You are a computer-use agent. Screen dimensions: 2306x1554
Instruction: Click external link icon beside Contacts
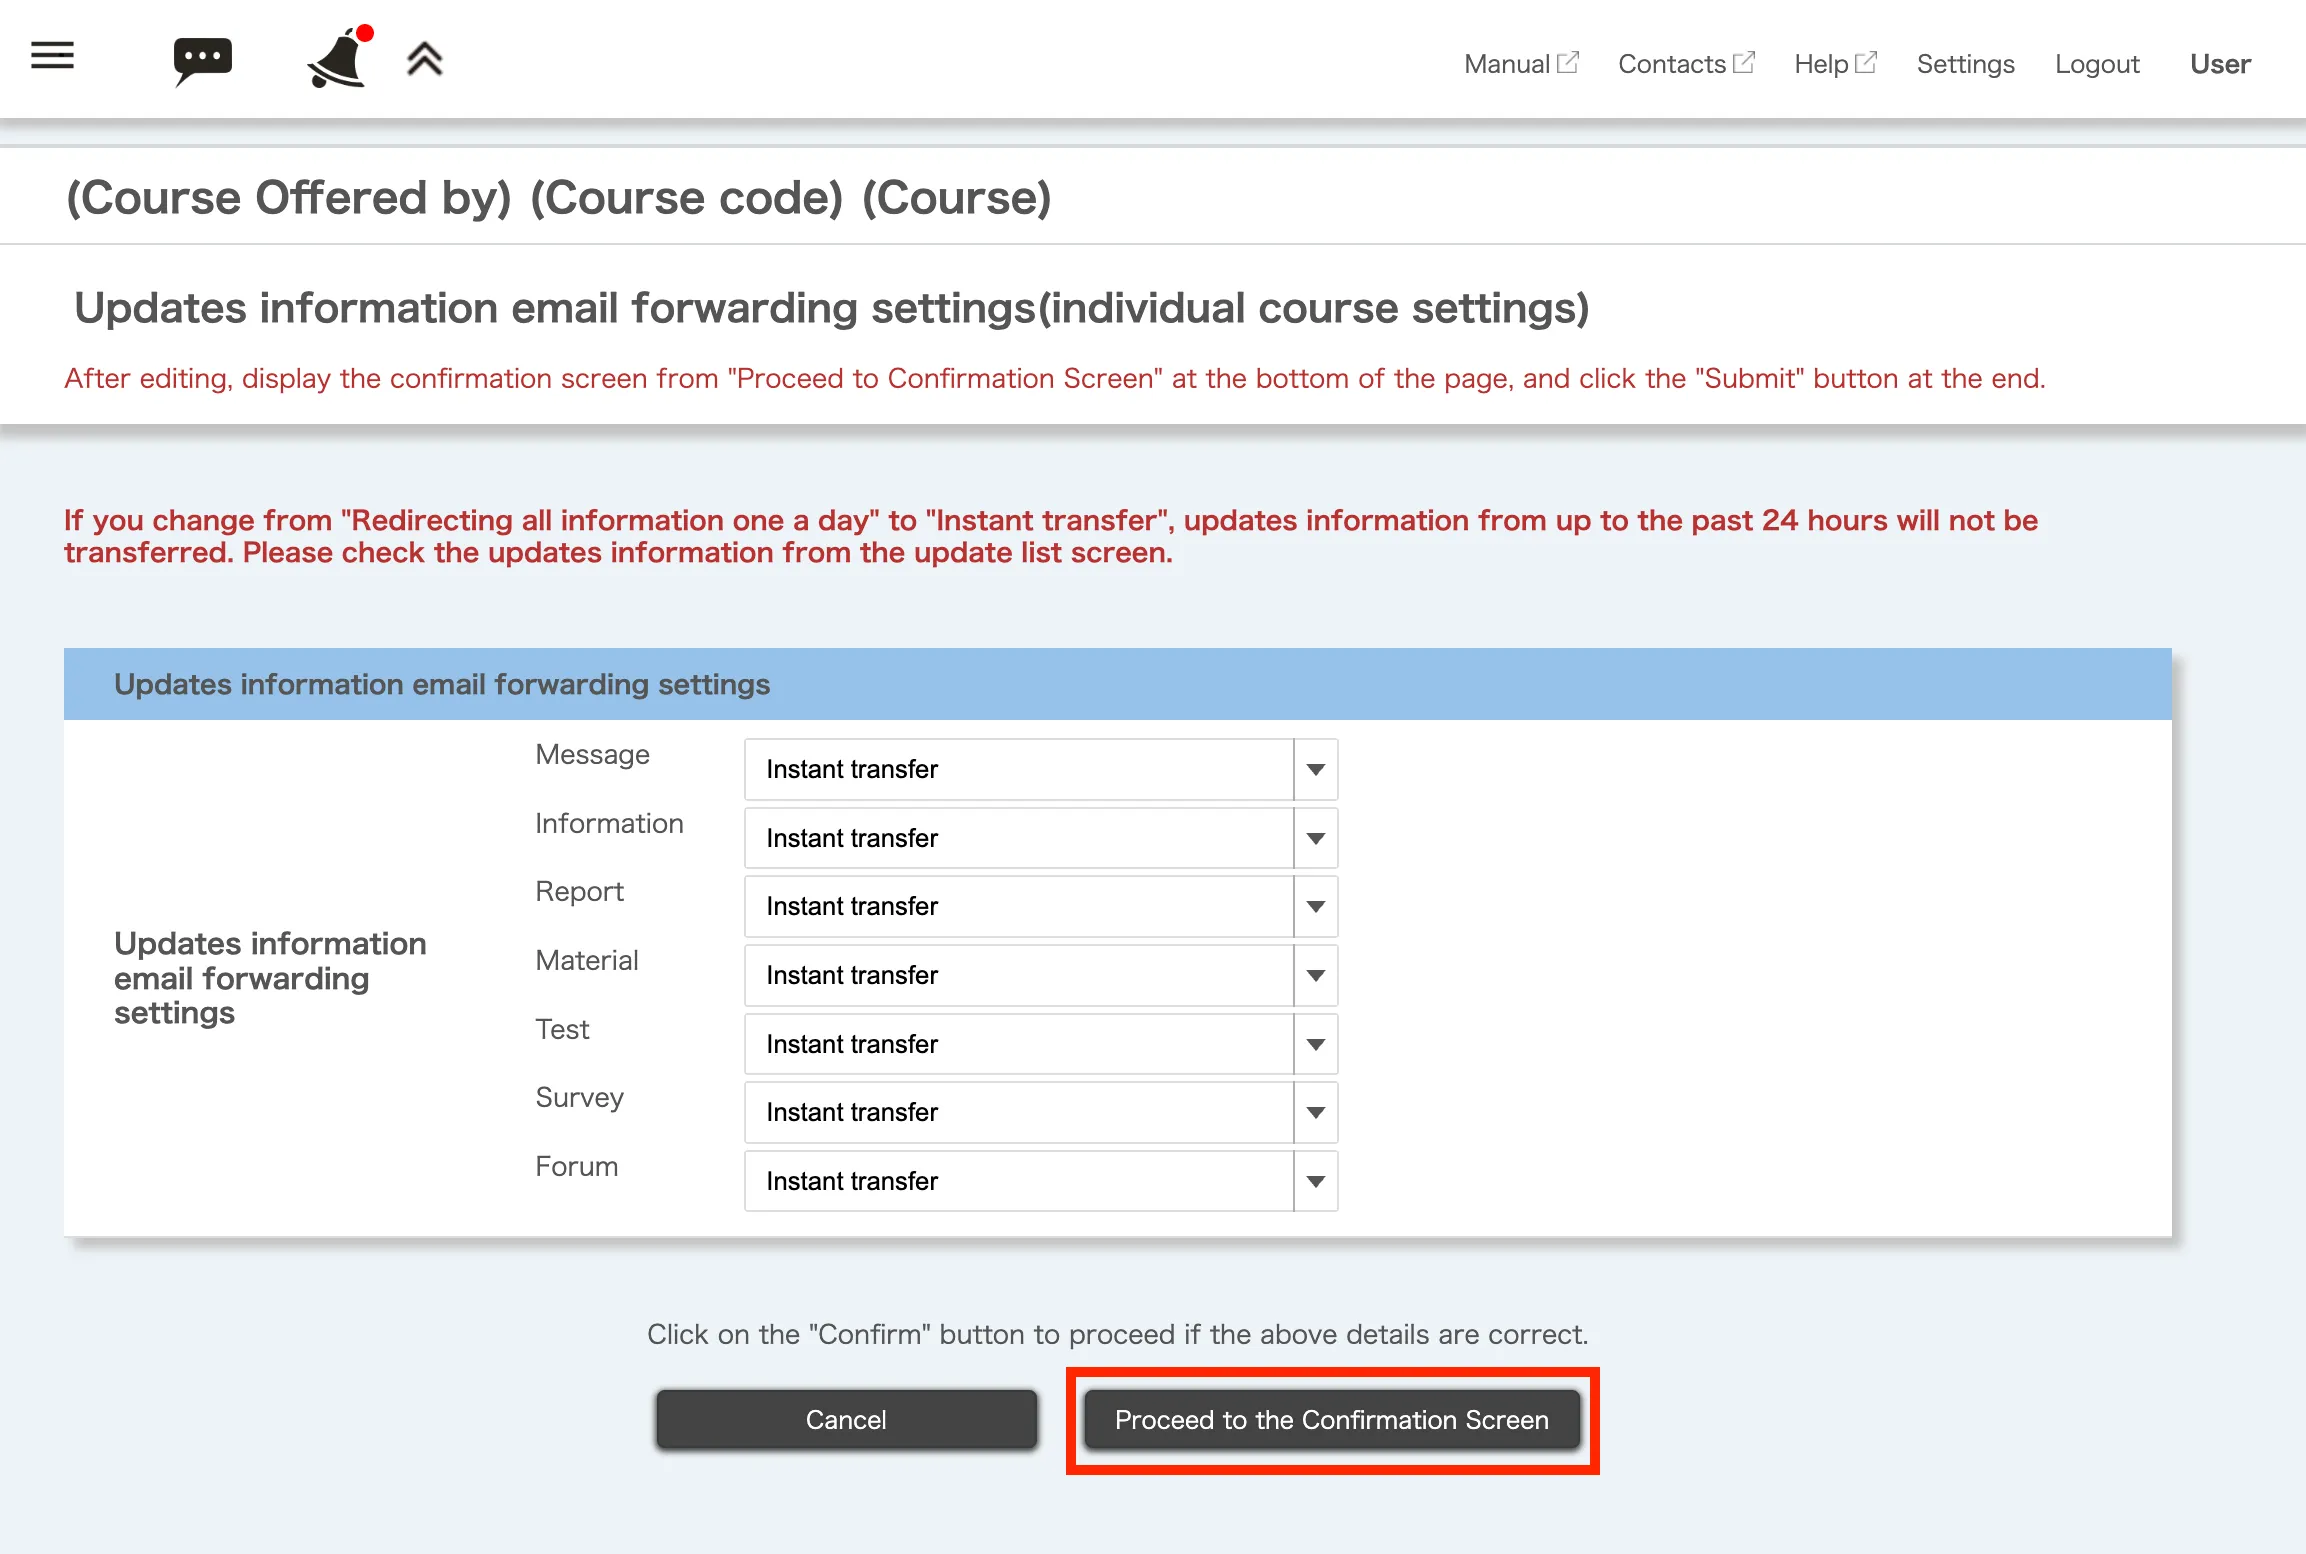coord(1745,62)
